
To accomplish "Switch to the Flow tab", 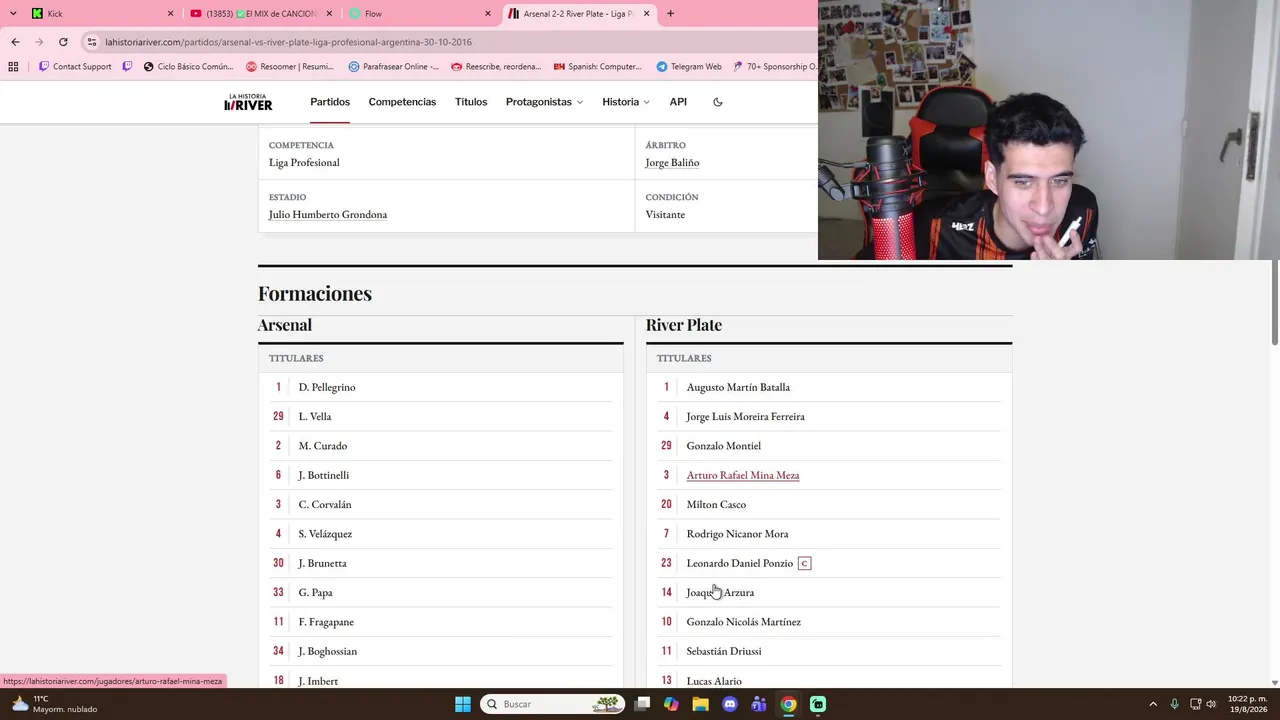I will click(x=419, y=13).
